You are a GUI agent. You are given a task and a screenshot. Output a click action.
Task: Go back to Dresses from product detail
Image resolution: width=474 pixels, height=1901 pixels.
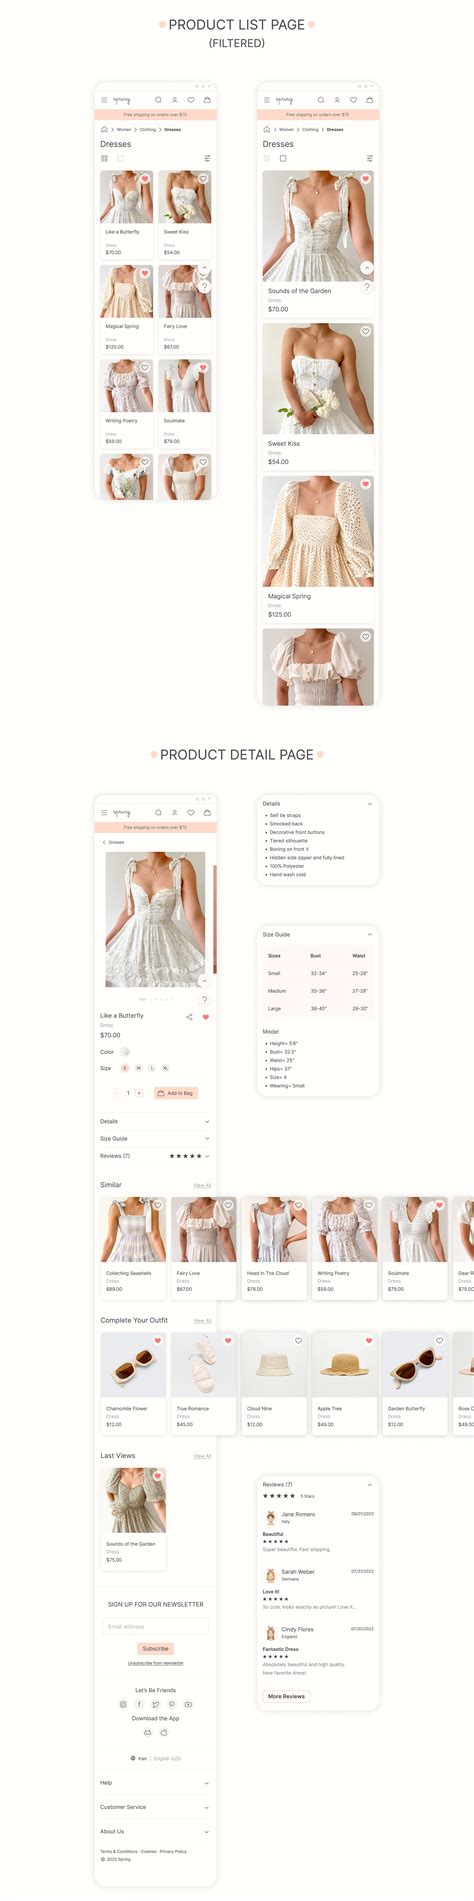[x=113, y=842]
